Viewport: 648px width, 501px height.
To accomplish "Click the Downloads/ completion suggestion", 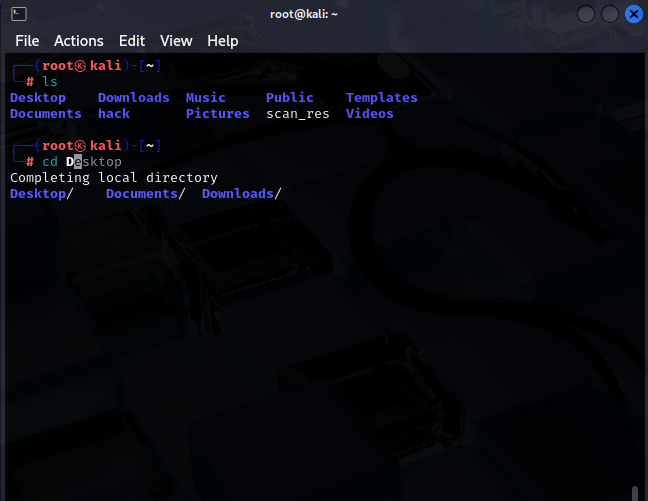I will coord(242,193).
